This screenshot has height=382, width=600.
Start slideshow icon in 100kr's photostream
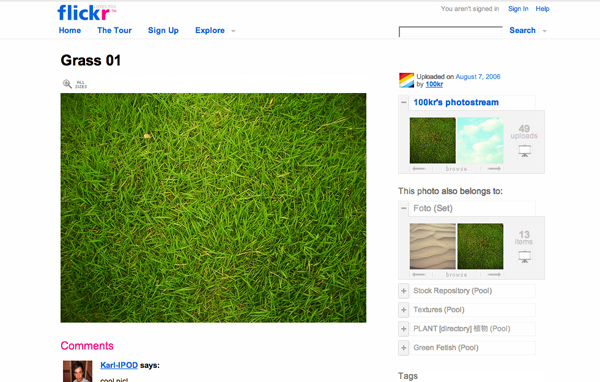point(525,151)
